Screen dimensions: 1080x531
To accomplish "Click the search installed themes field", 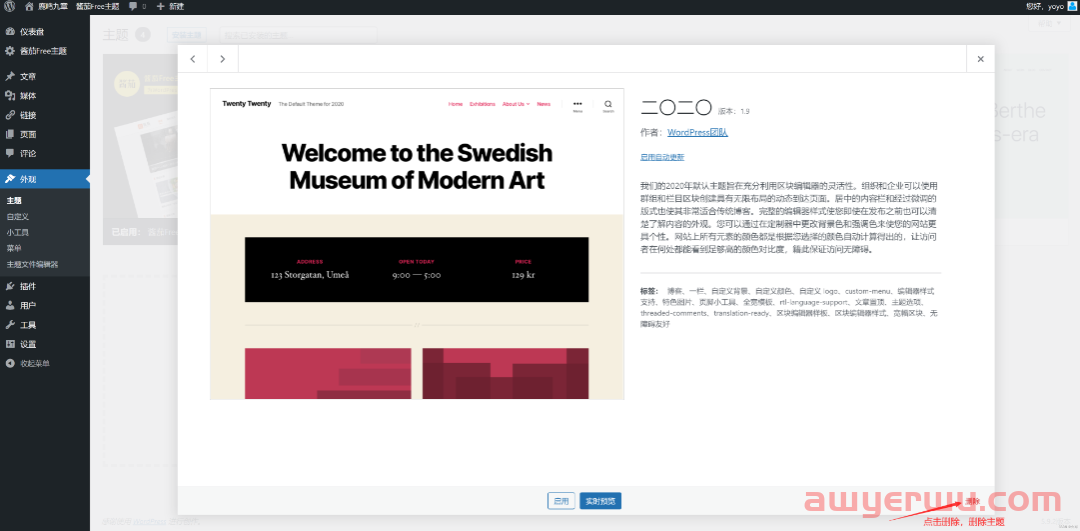I will tap(298, 34).
